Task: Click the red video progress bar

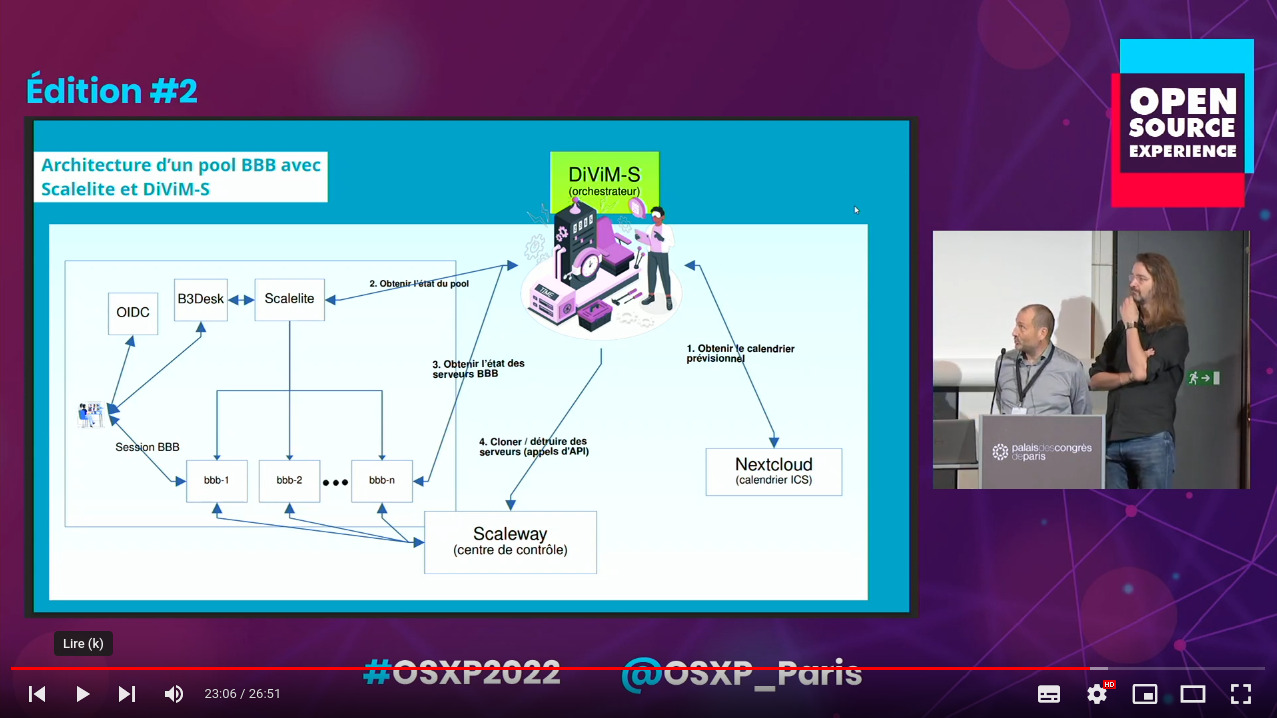Action: (x=550, y=668)
